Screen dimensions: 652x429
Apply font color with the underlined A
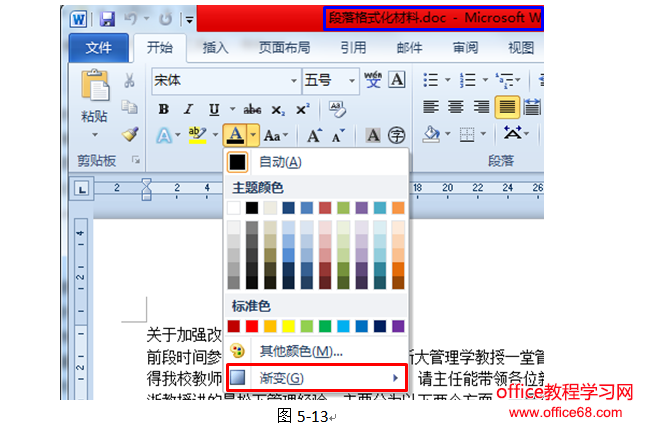(x=236, y=135)
